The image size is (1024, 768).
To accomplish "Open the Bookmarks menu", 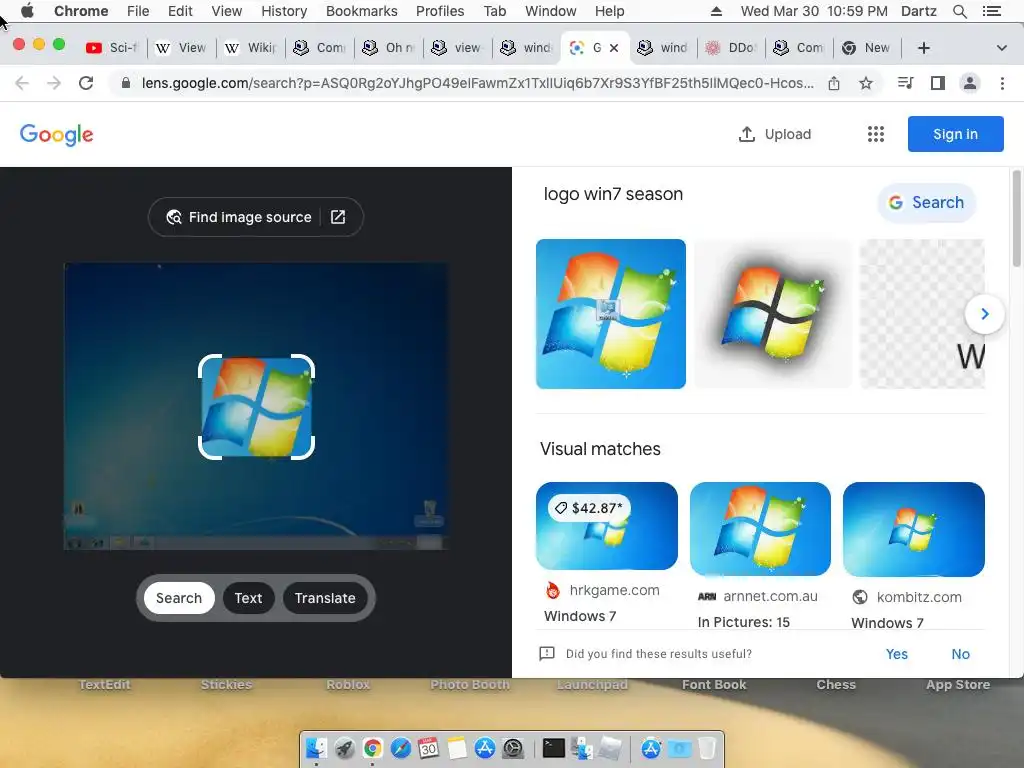I will tap(362, 11).
